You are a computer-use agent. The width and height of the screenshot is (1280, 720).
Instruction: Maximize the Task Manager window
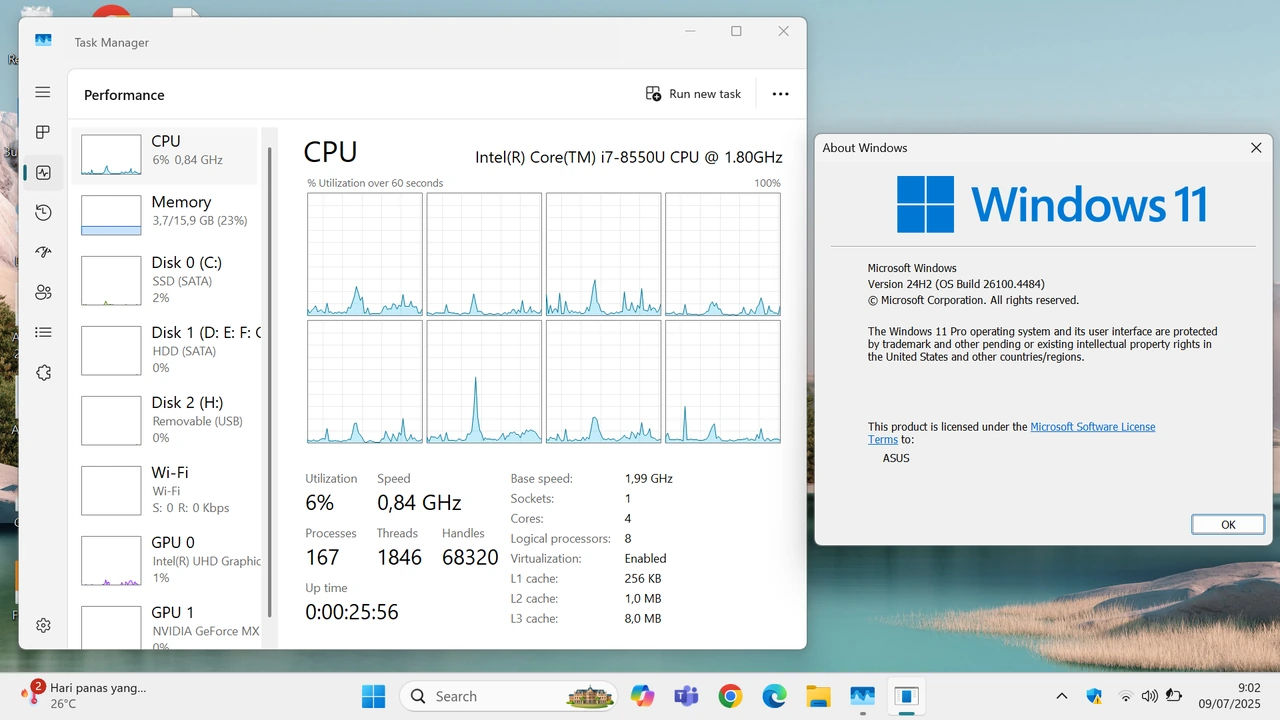pyautogui.click(x=736, y=32)
